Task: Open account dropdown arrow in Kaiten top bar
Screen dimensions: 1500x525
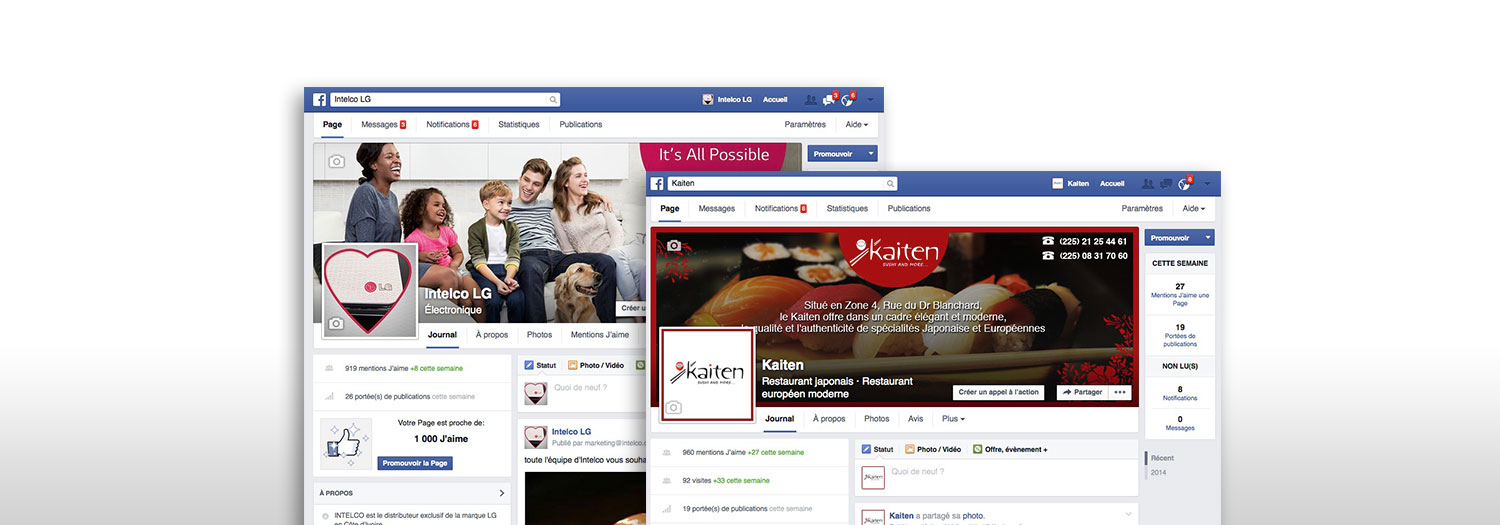Action: point(1207,184)
